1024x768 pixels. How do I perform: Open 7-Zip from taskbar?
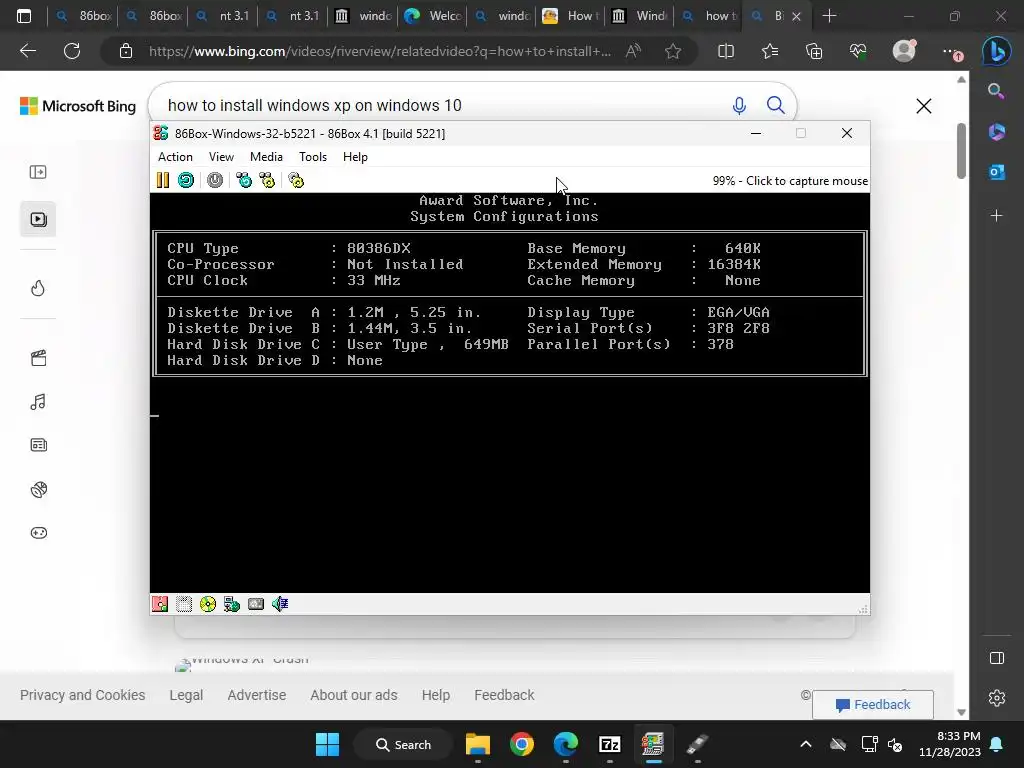609,744
